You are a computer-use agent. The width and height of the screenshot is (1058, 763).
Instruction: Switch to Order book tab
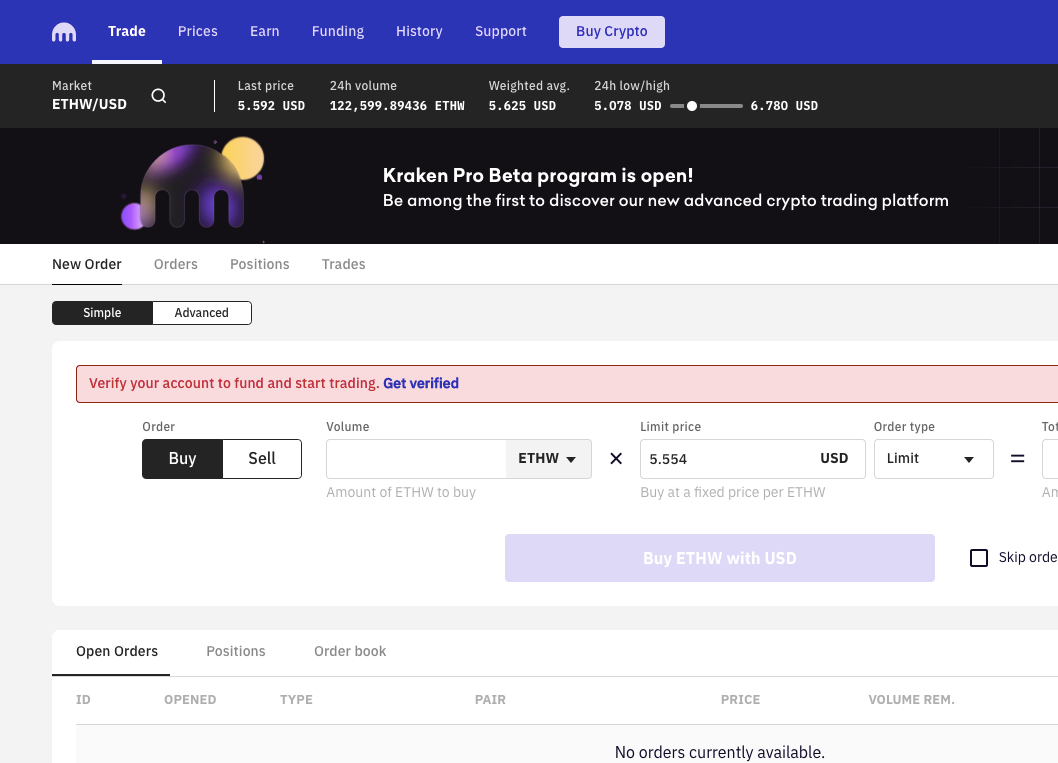(x=350, y=652)
